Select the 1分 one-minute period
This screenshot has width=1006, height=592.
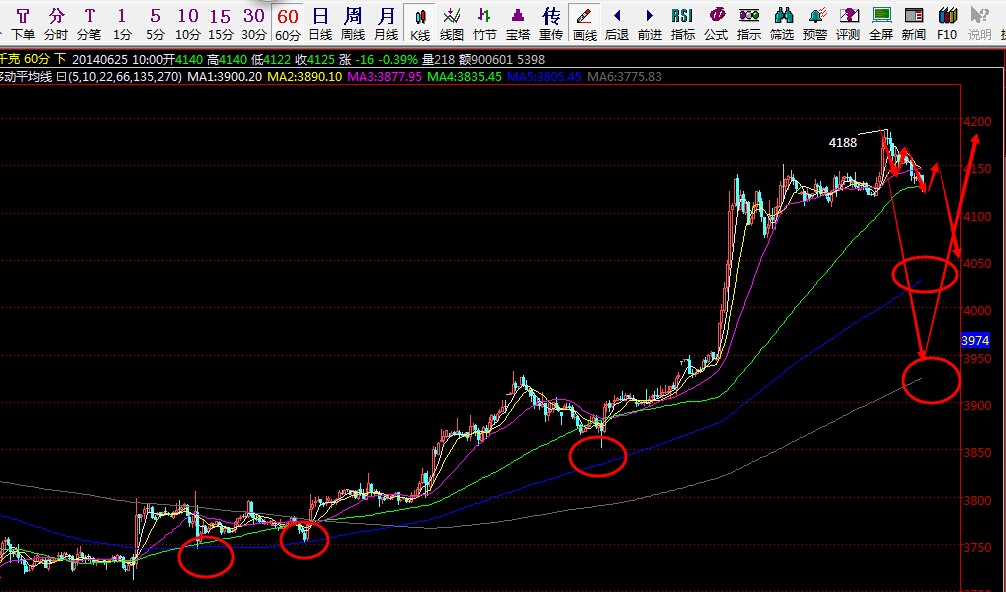click(x=122, y=24)
